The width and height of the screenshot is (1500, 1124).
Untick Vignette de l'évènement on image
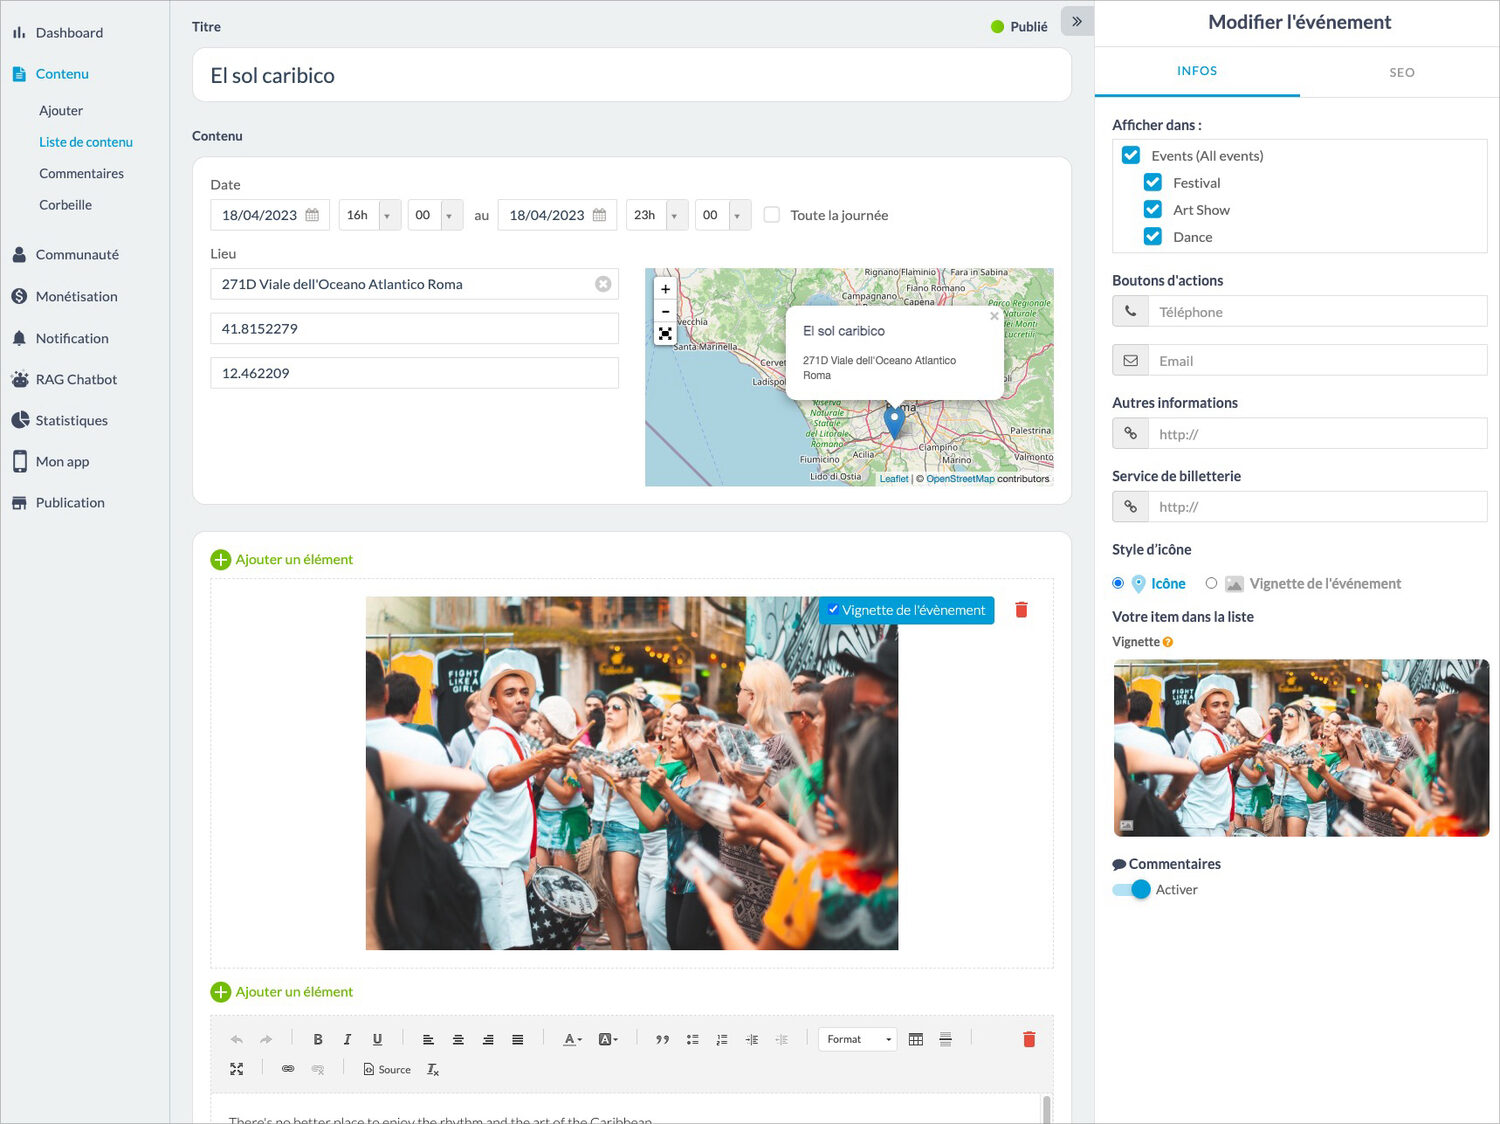click(x=833, y=609)
